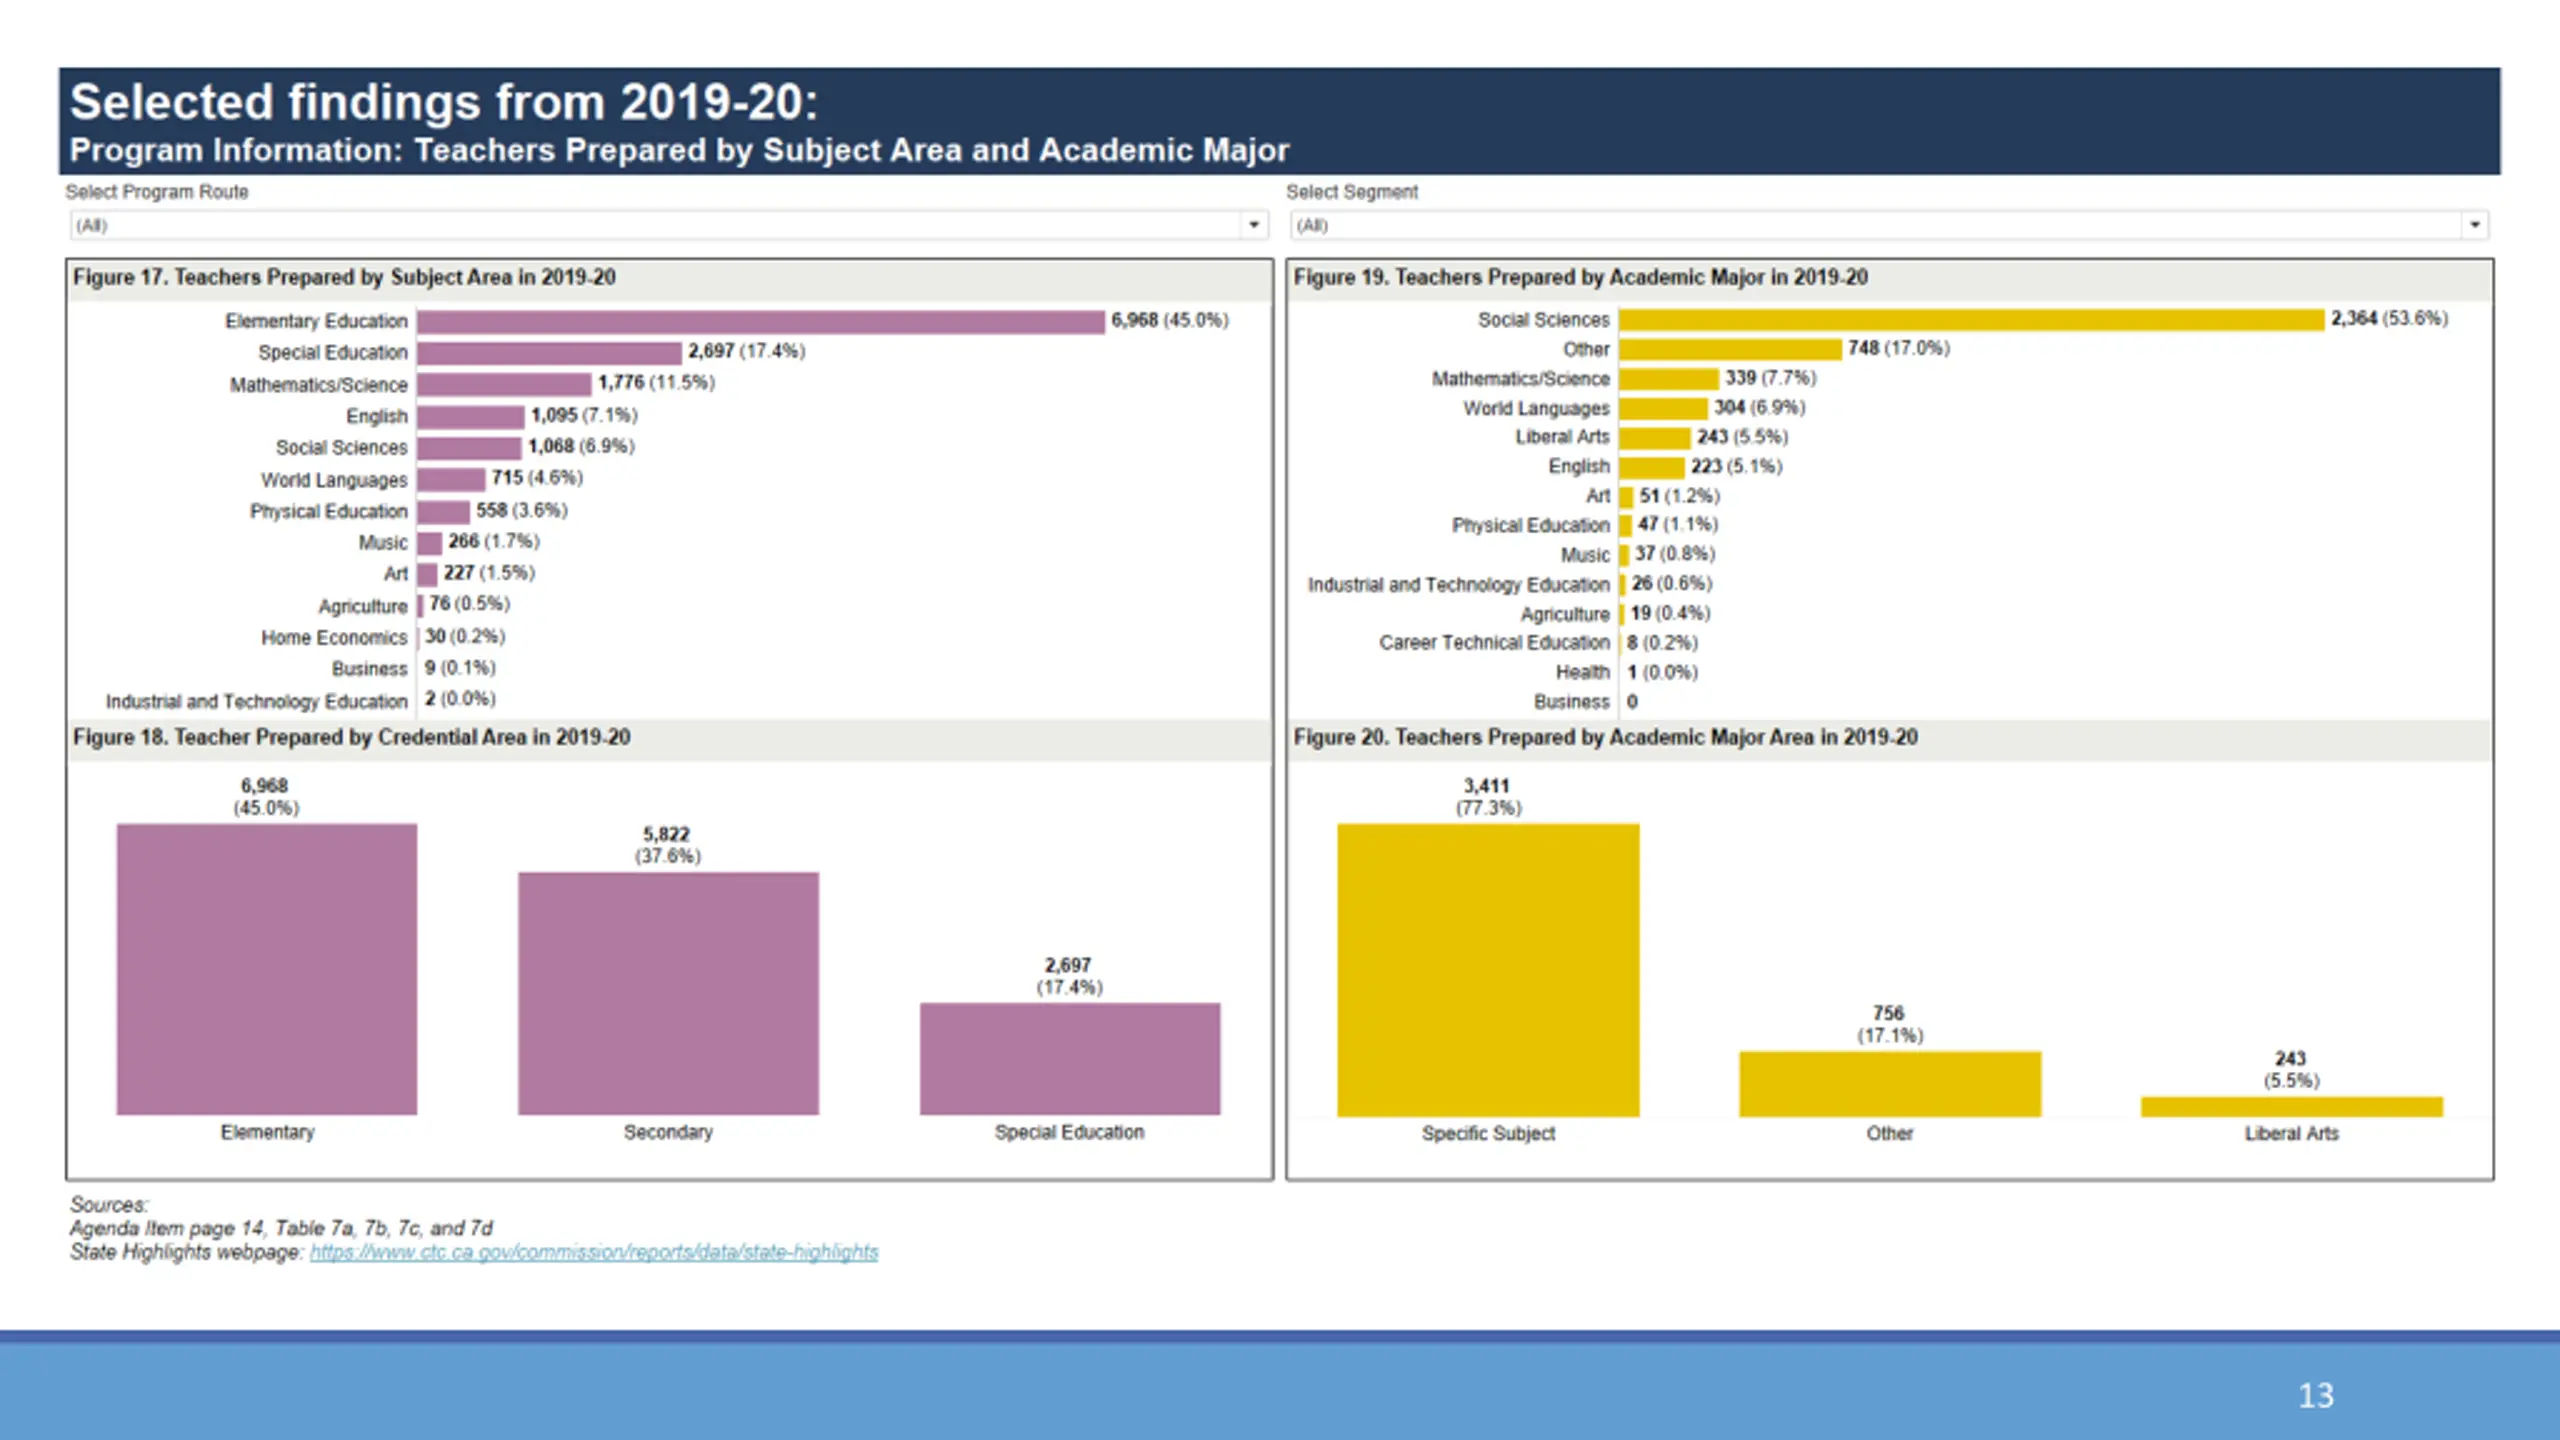Click the Figure 17 chart title
Screen dimensions: 2560x1440
pyautogui.click(x=344, y=277)
